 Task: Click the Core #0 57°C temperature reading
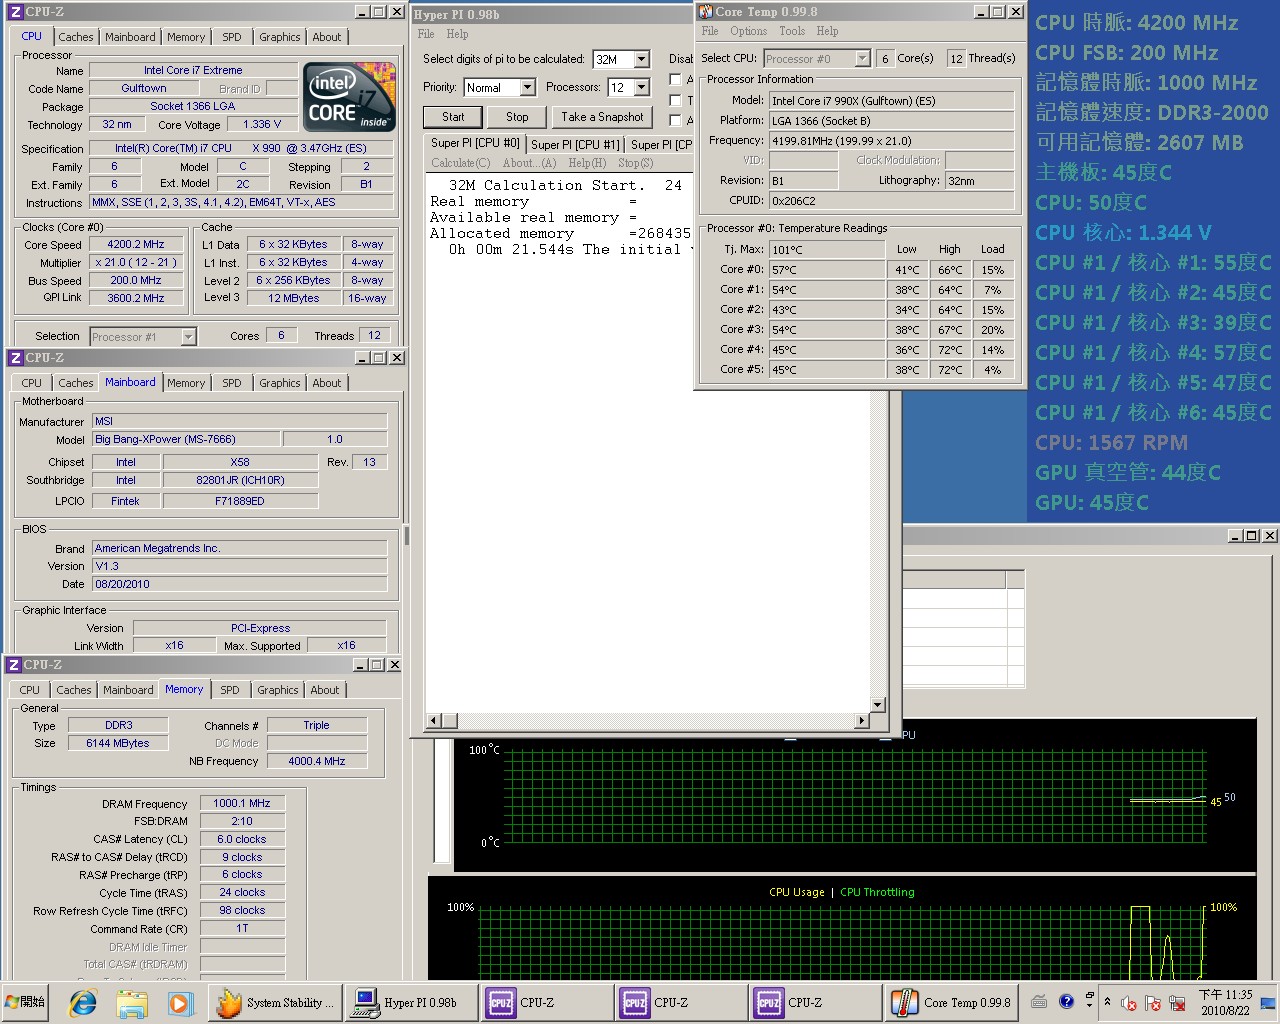coord(826,269)
